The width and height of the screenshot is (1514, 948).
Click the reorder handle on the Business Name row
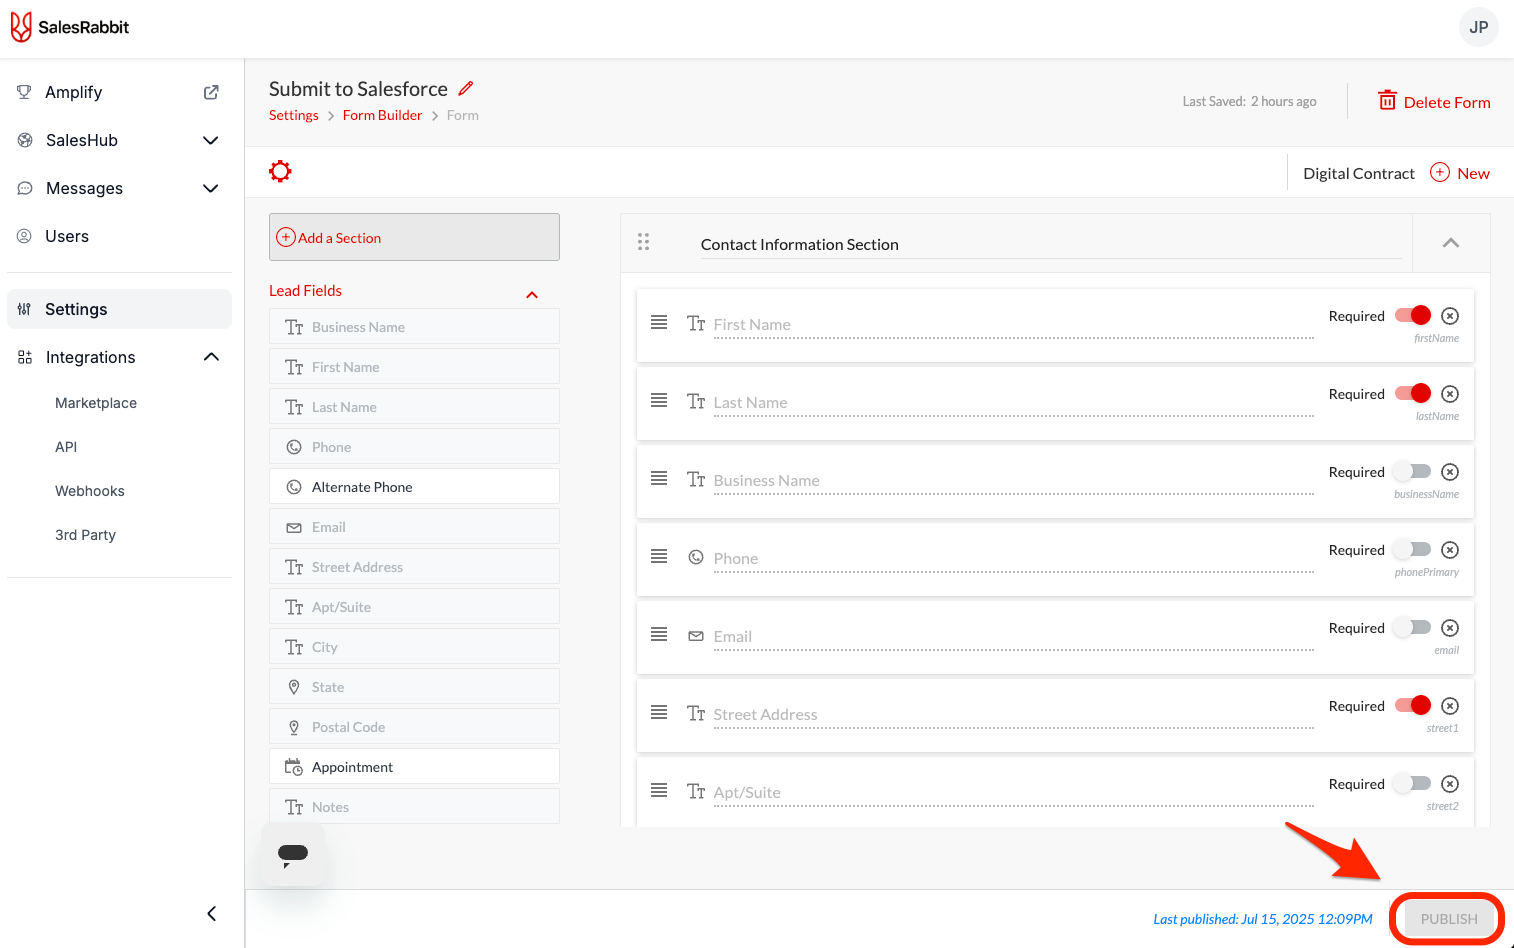659,478
